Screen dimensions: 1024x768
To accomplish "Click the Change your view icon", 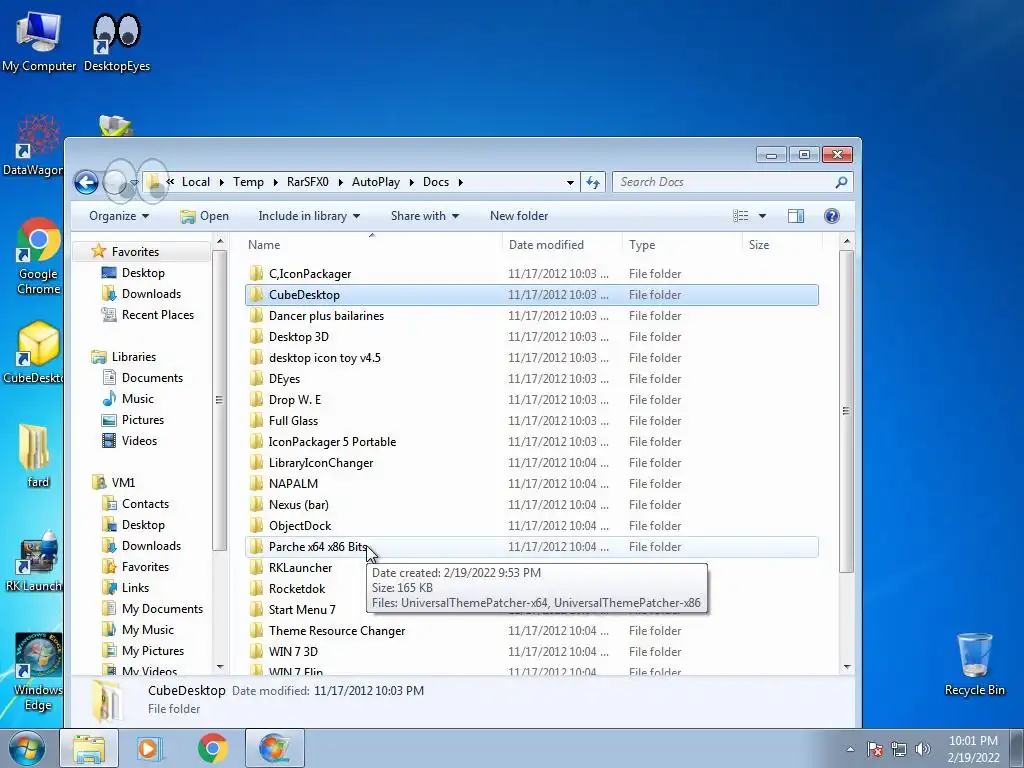I will [741, 216].
